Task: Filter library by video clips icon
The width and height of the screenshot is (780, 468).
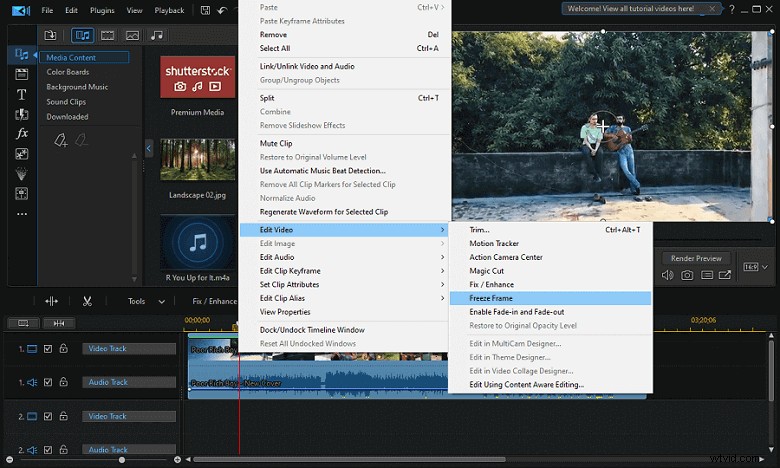Action: 107,35
